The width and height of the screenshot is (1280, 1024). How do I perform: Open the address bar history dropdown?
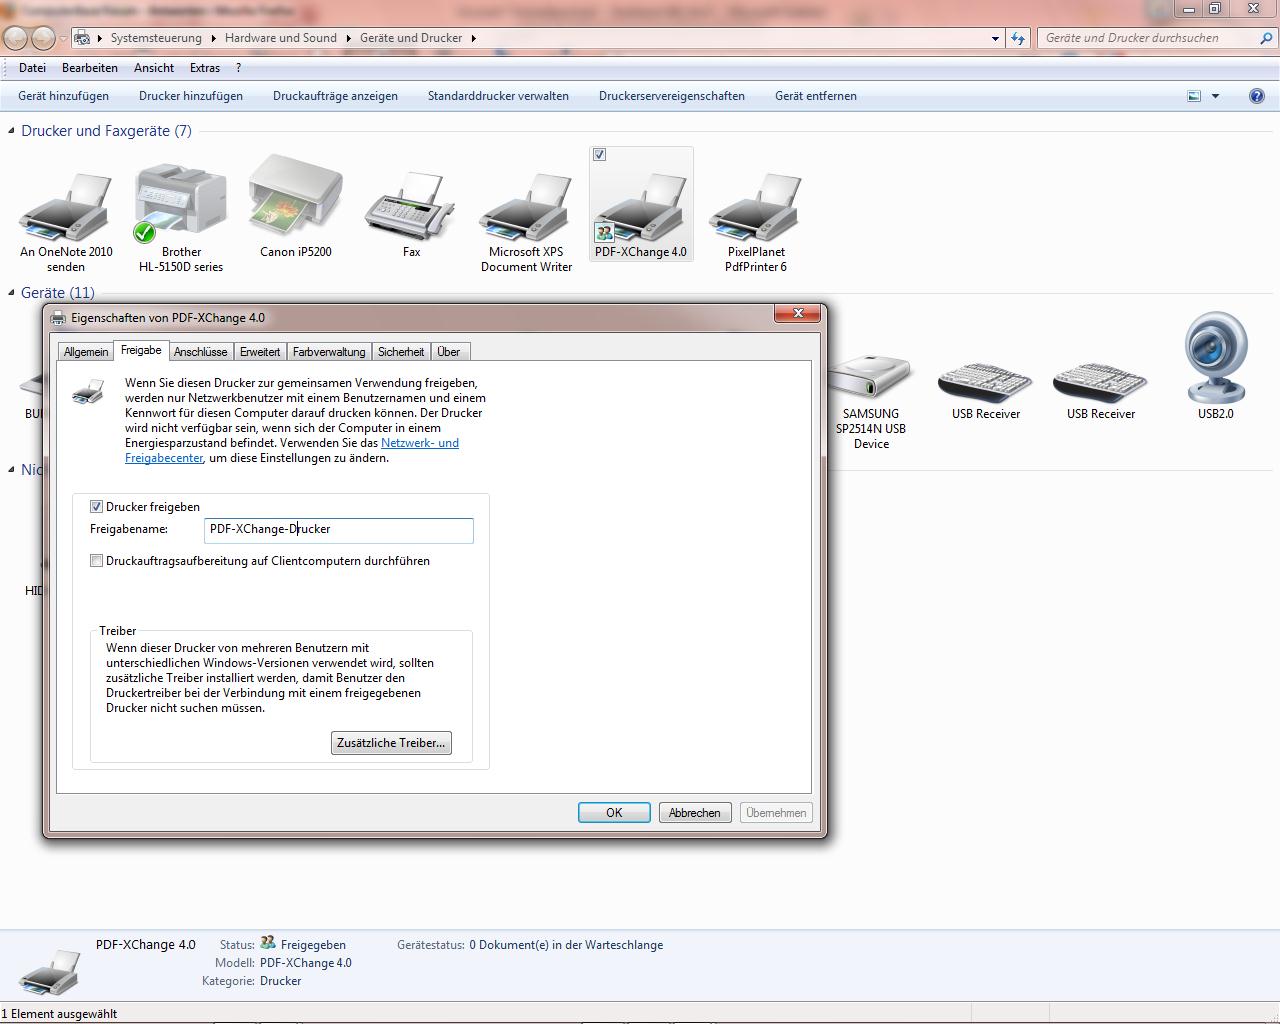tap(995, 38)
